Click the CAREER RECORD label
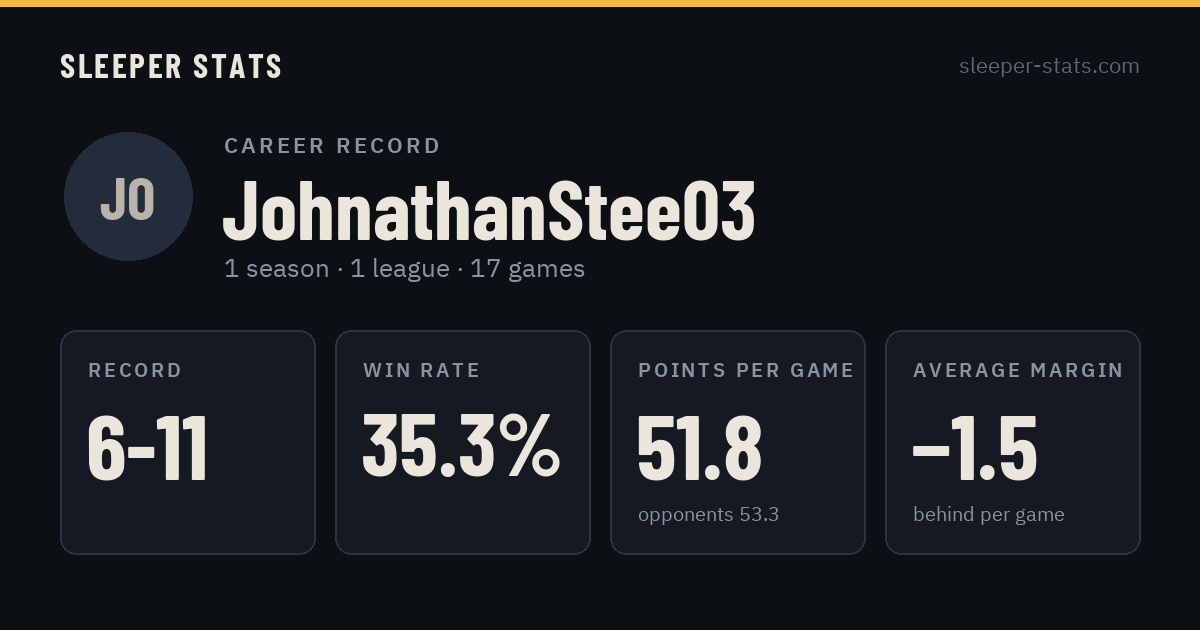1200x630 pixels. (332, 146)
